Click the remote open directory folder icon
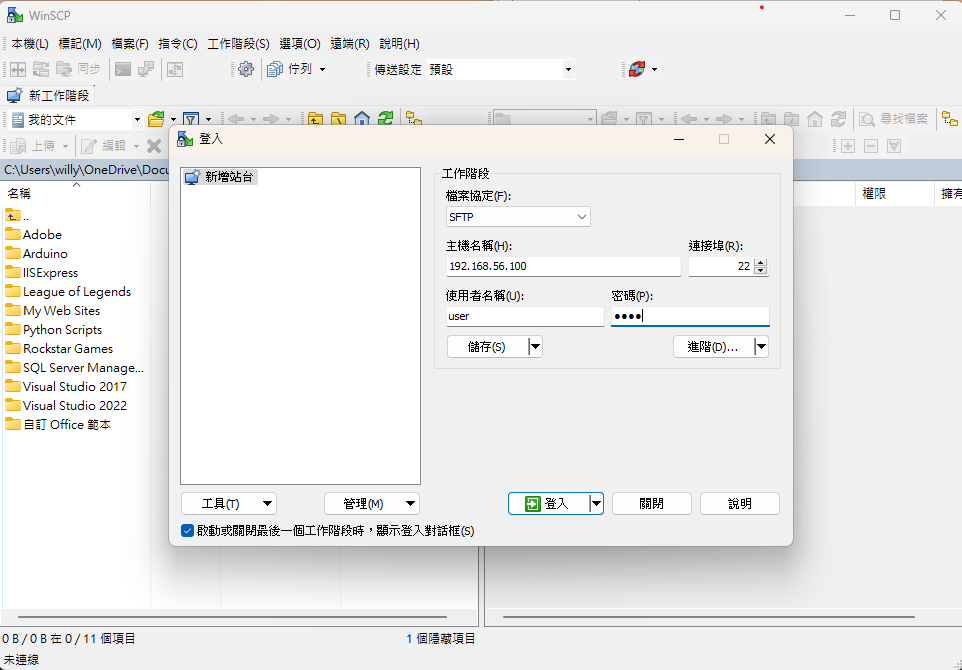The width and height of the screenshot is (962, 670). click(609, 119)
